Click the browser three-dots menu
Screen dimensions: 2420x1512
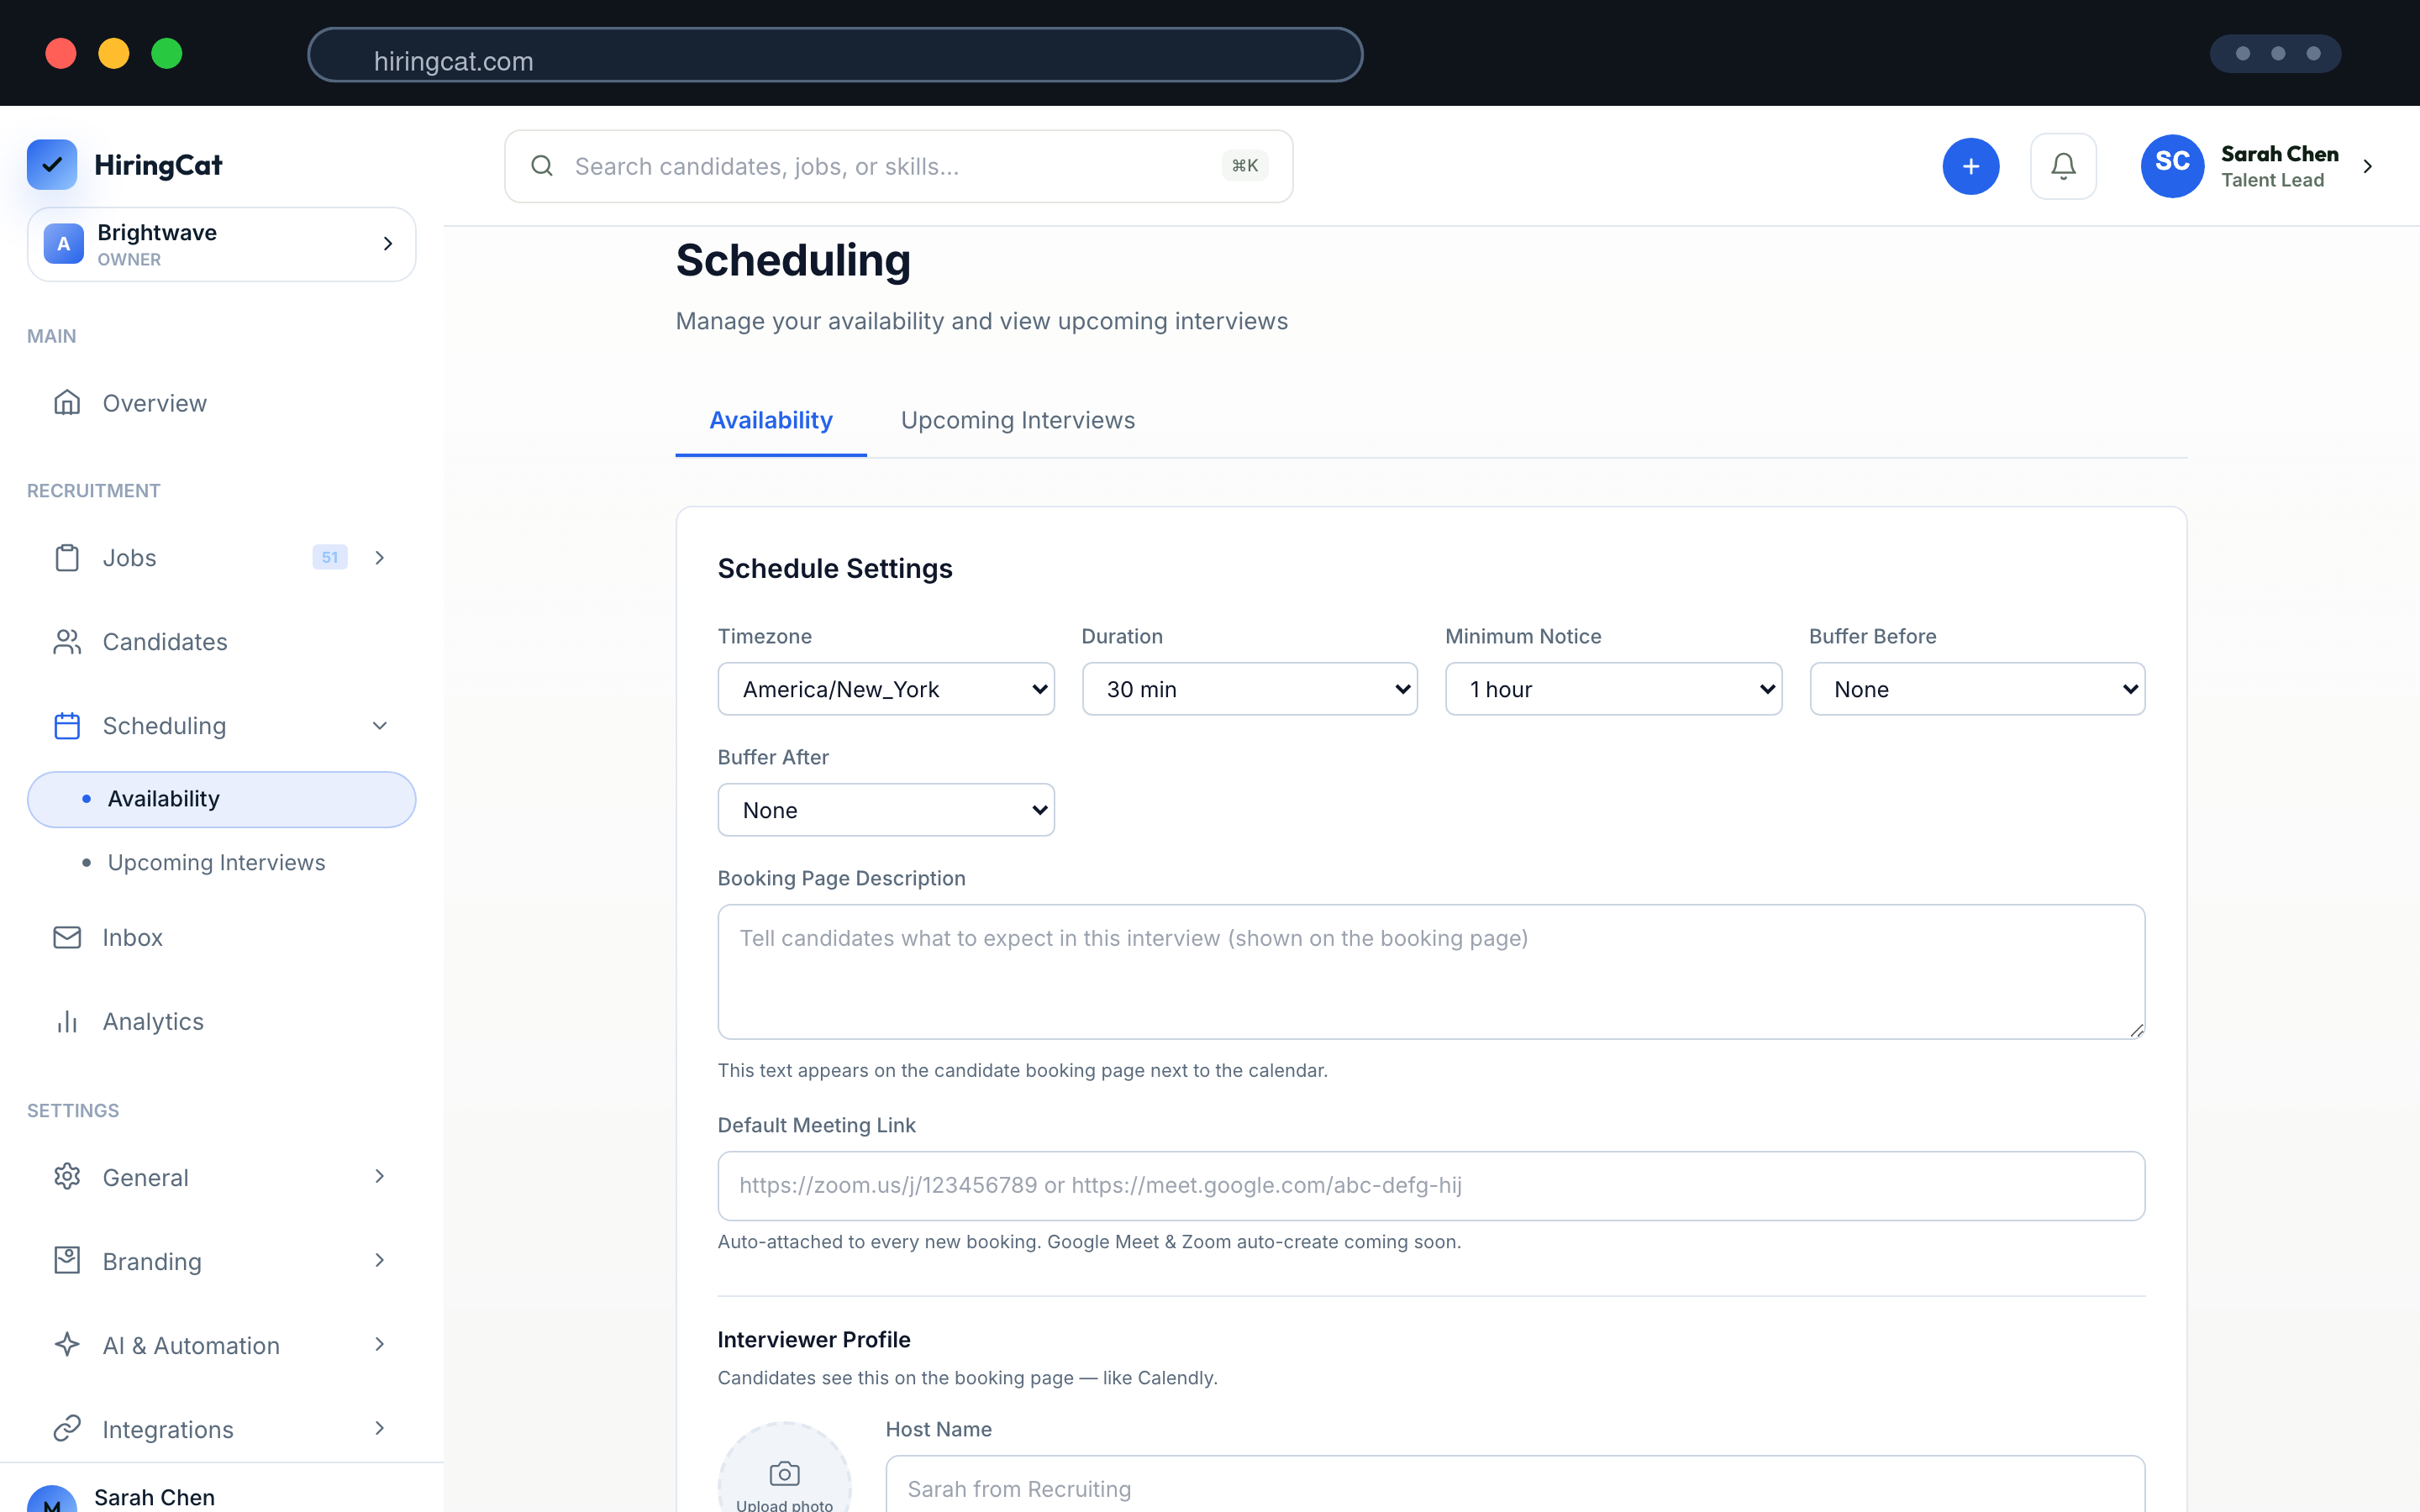click(x=2276, y=54)
